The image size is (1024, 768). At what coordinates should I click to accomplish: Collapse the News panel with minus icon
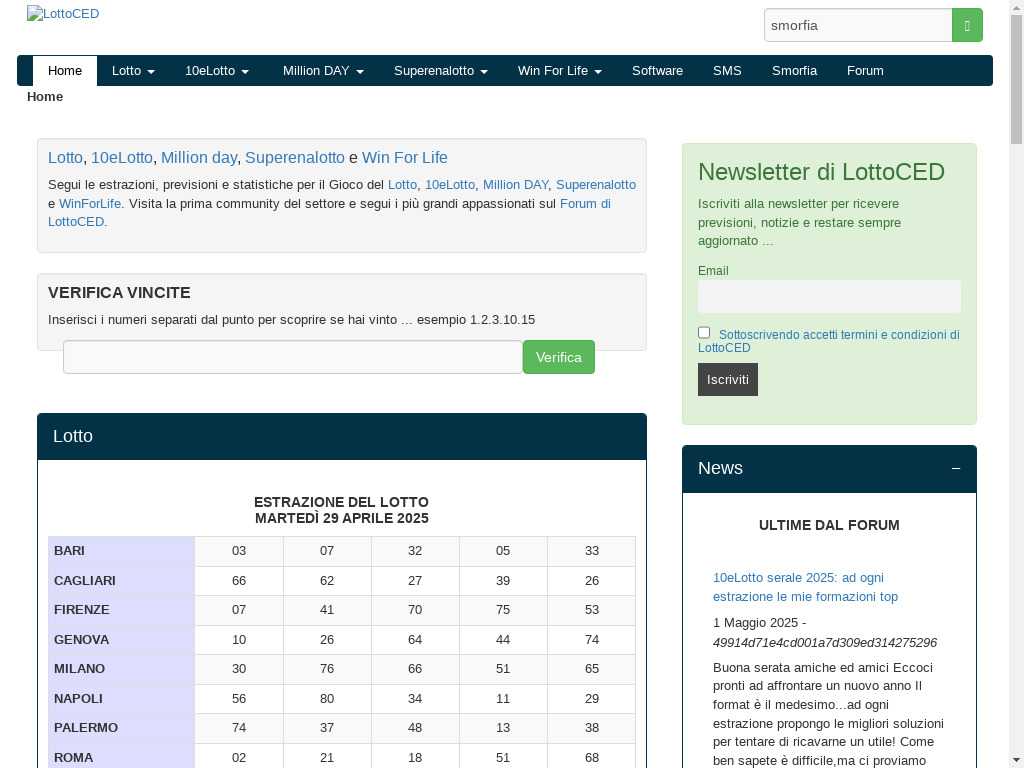tap(956, 468)
